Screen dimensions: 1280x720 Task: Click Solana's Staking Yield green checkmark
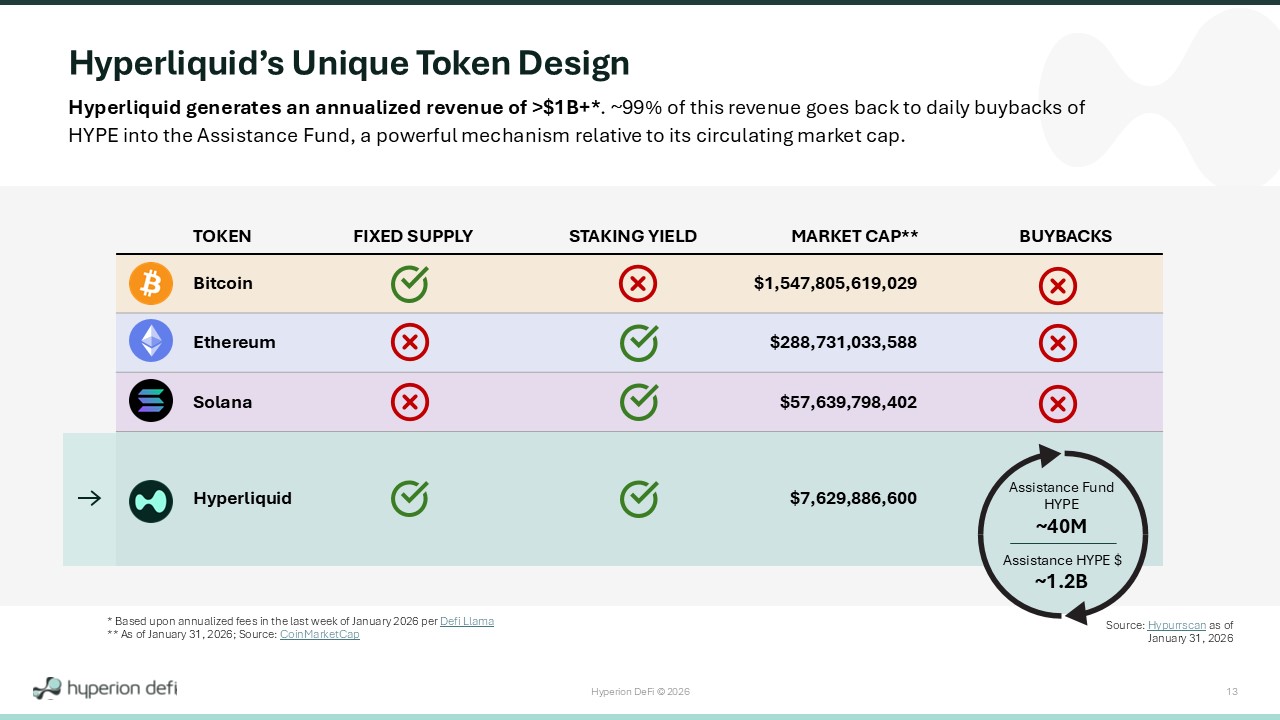[639, 402]
